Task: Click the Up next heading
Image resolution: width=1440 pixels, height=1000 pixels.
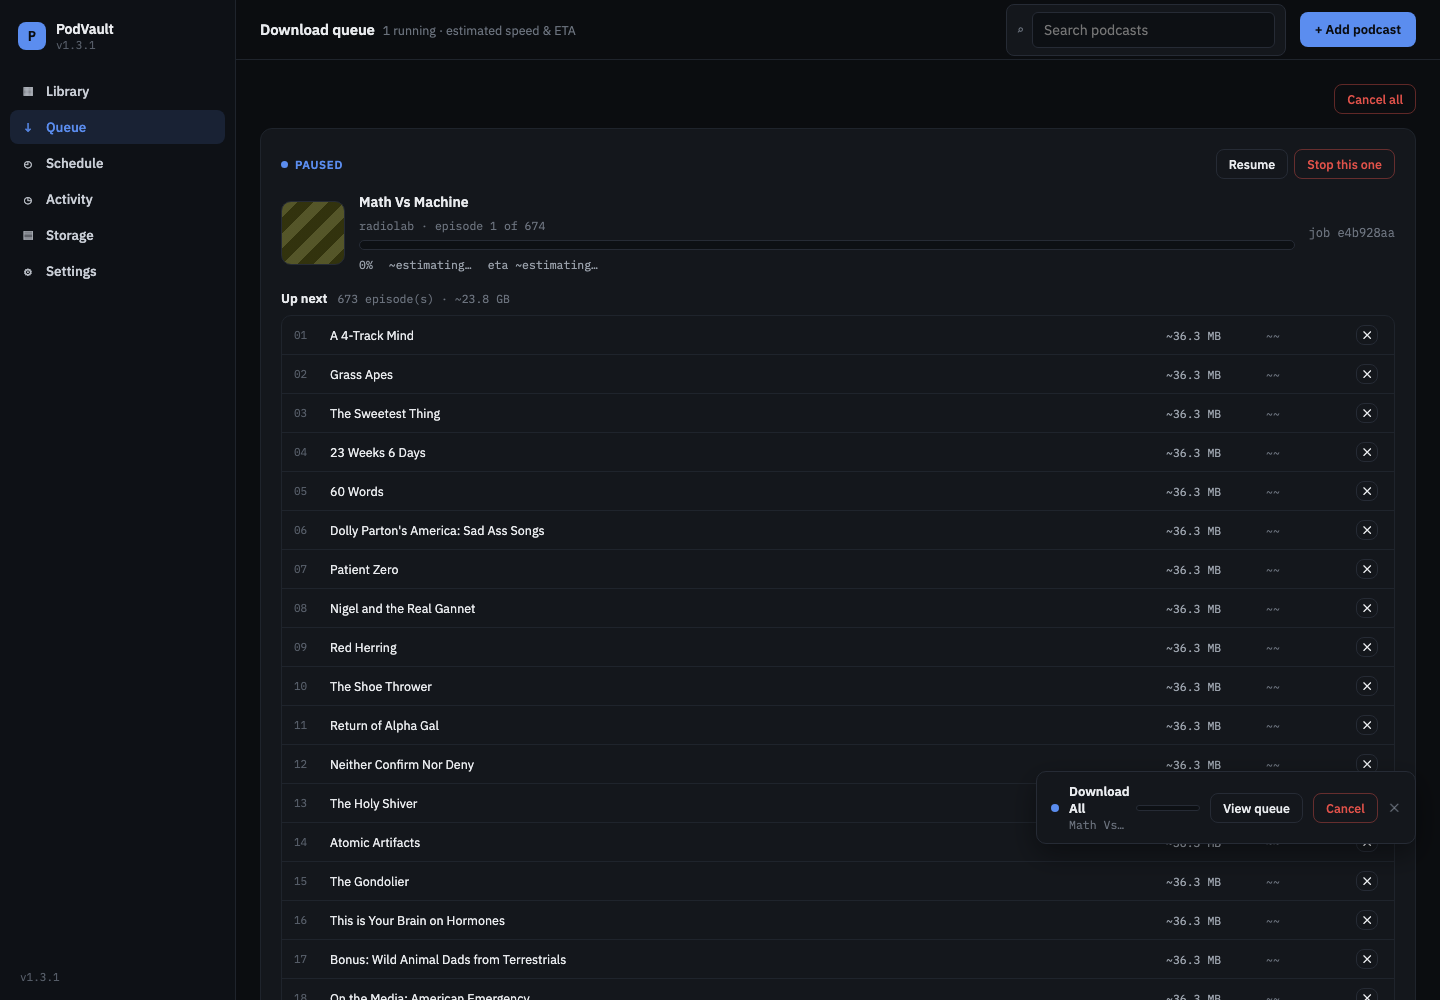Action: (304, 299)
